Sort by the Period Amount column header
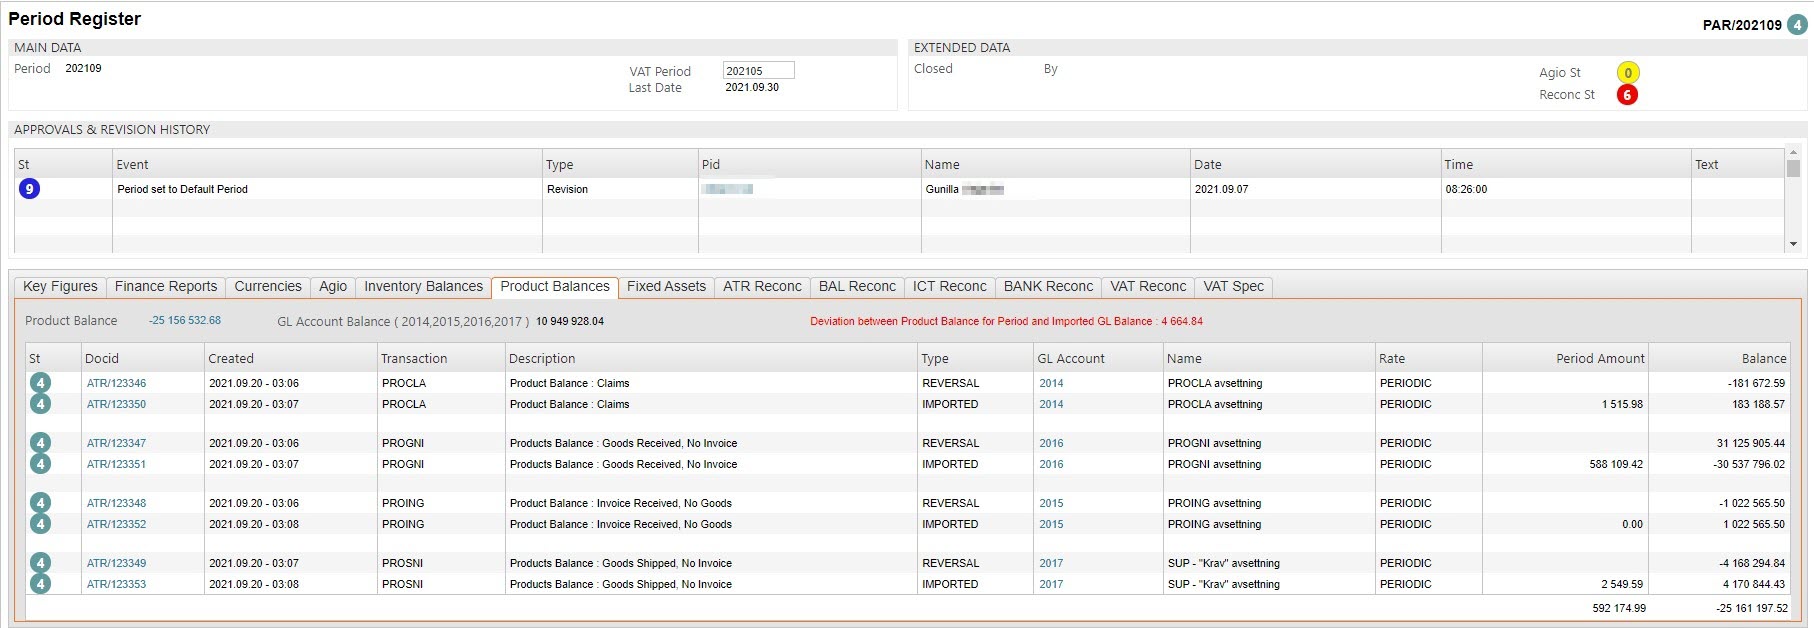 [x=1599, y=359]
